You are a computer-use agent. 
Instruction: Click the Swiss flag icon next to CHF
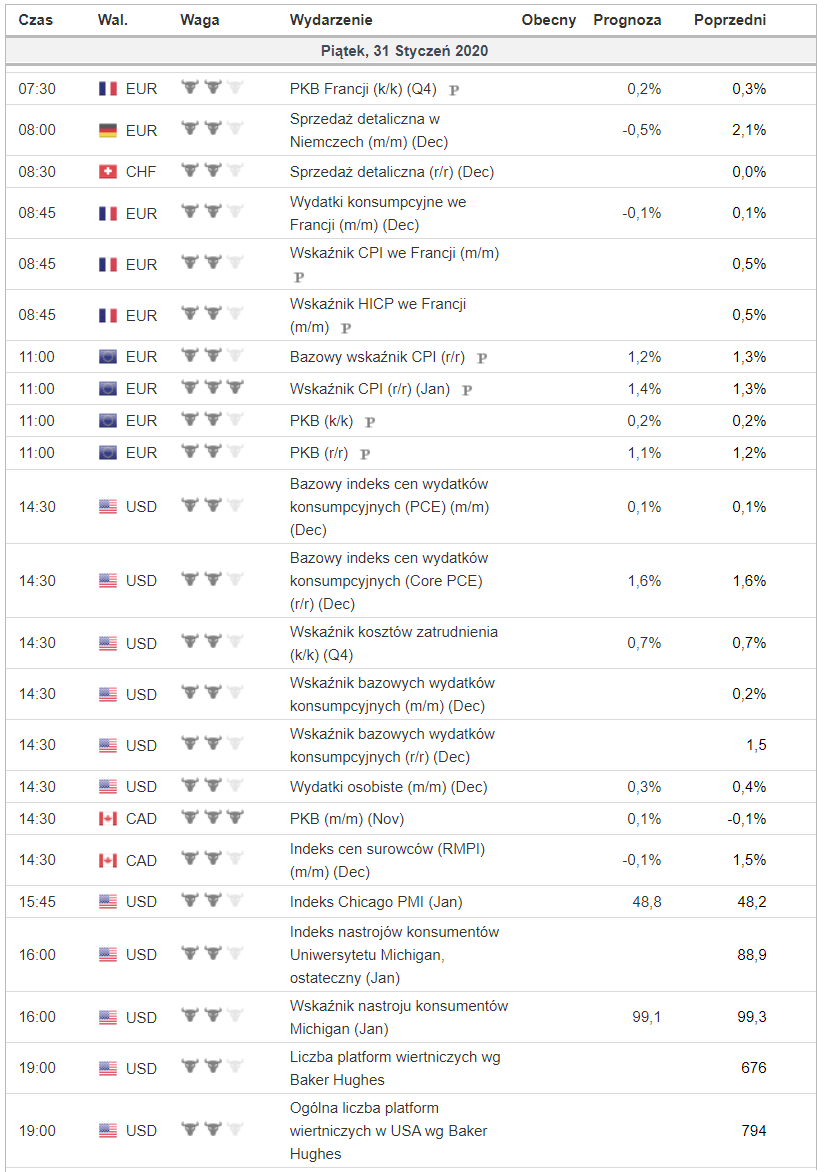point(108,172)
